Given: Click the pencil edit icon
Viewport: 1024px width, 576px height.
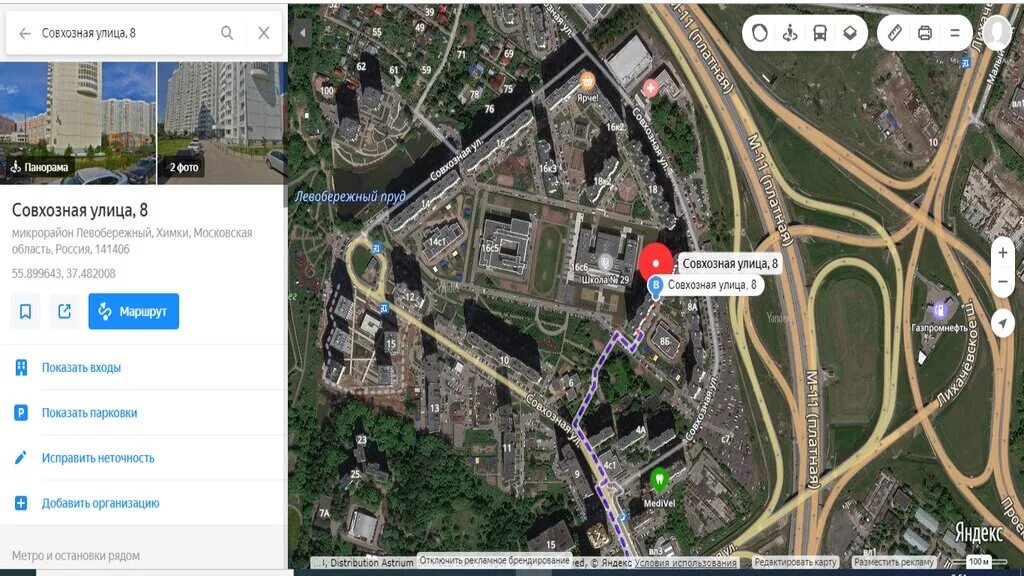Looking at the screenshot, I should tap(21, 458).
